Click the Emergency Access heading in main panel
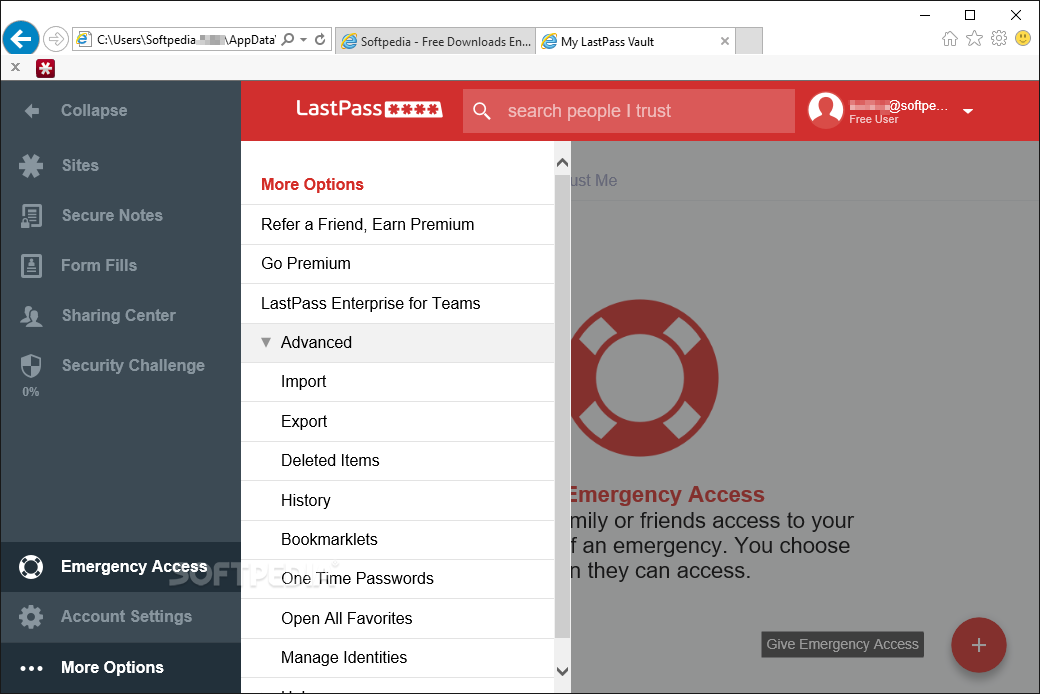This screenshot has width=1040, height=694. pos(667,494)
